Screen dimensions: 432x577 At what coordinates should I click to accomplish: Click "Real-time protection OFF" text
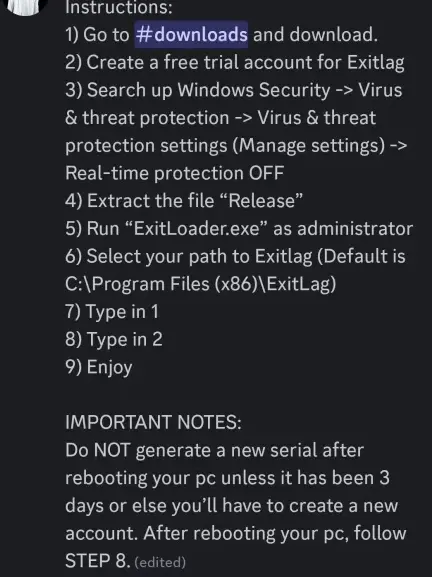click(174, 173)
